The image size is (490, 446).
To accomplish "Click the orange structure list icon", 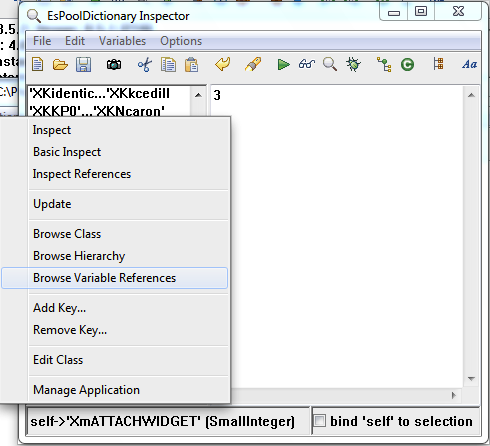I will (x=438, y=63).
